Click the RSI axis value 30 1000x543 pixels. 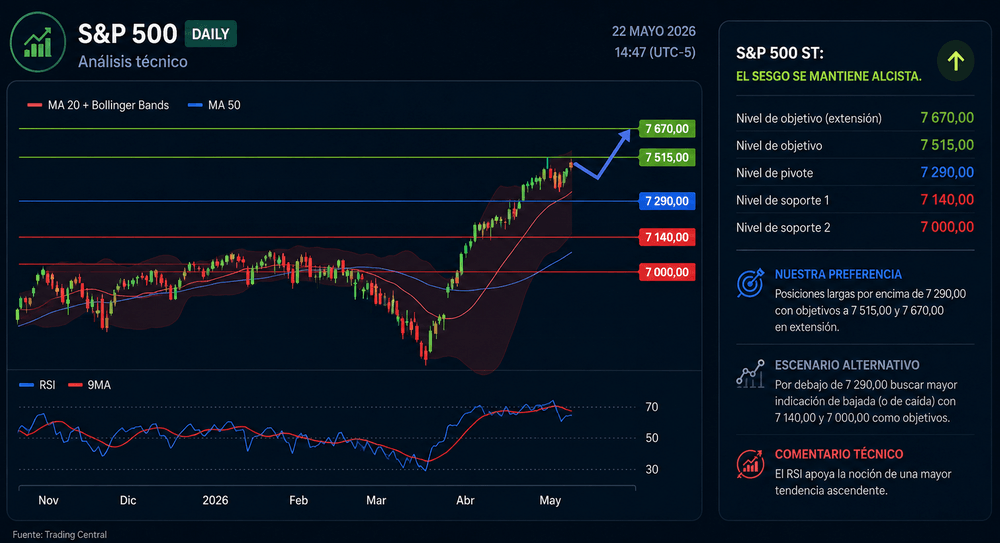651,470
